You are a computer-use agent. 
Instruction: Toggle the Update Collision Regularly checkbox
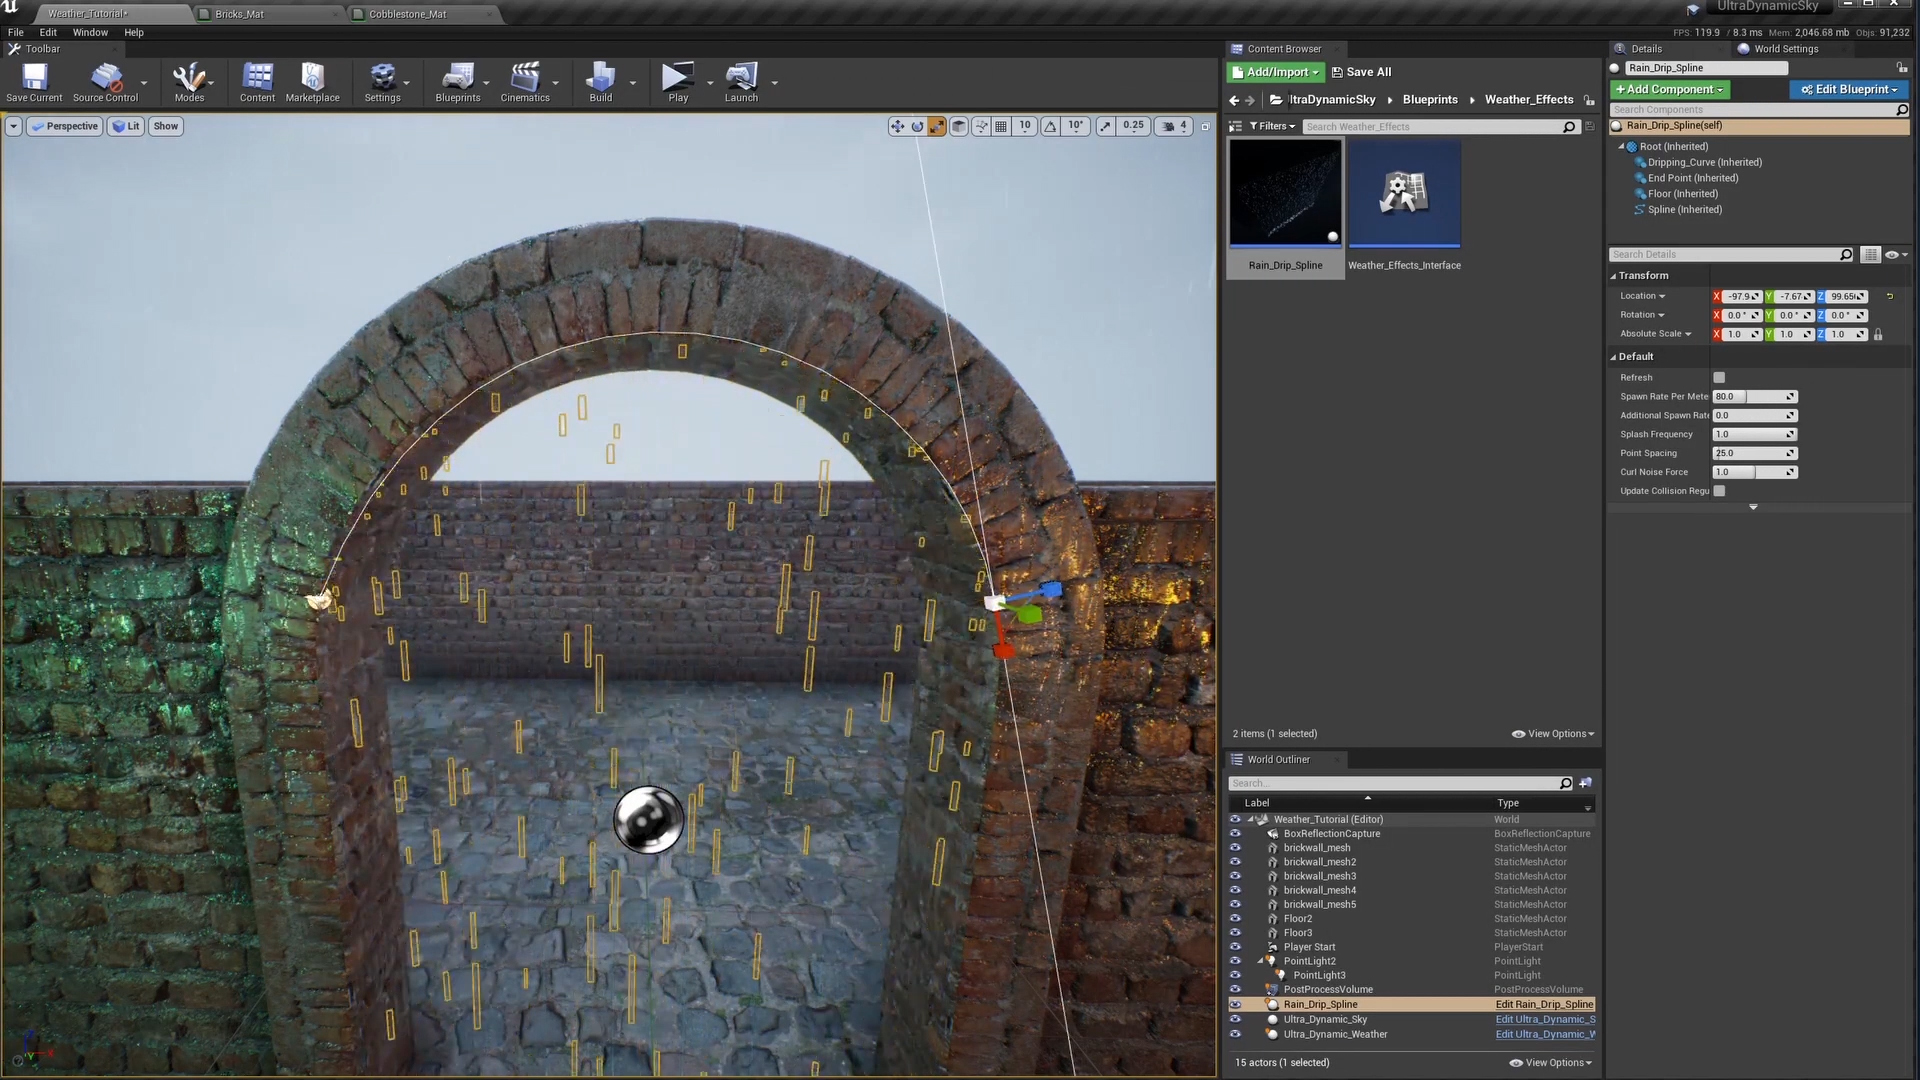click(x=1719, y=491)
